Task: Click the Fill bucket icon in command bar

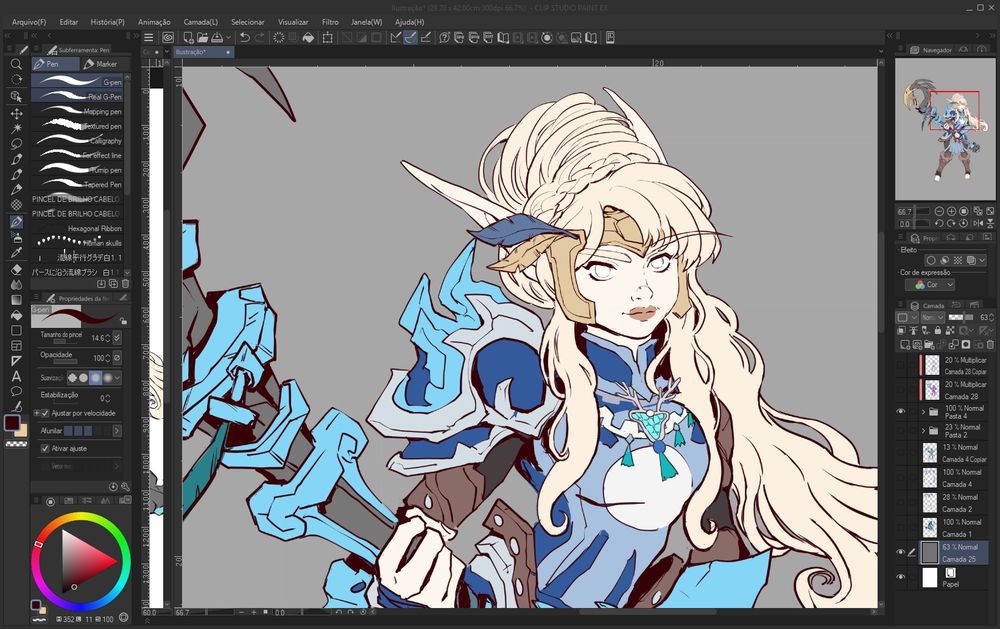Action: tap(308, 38)
